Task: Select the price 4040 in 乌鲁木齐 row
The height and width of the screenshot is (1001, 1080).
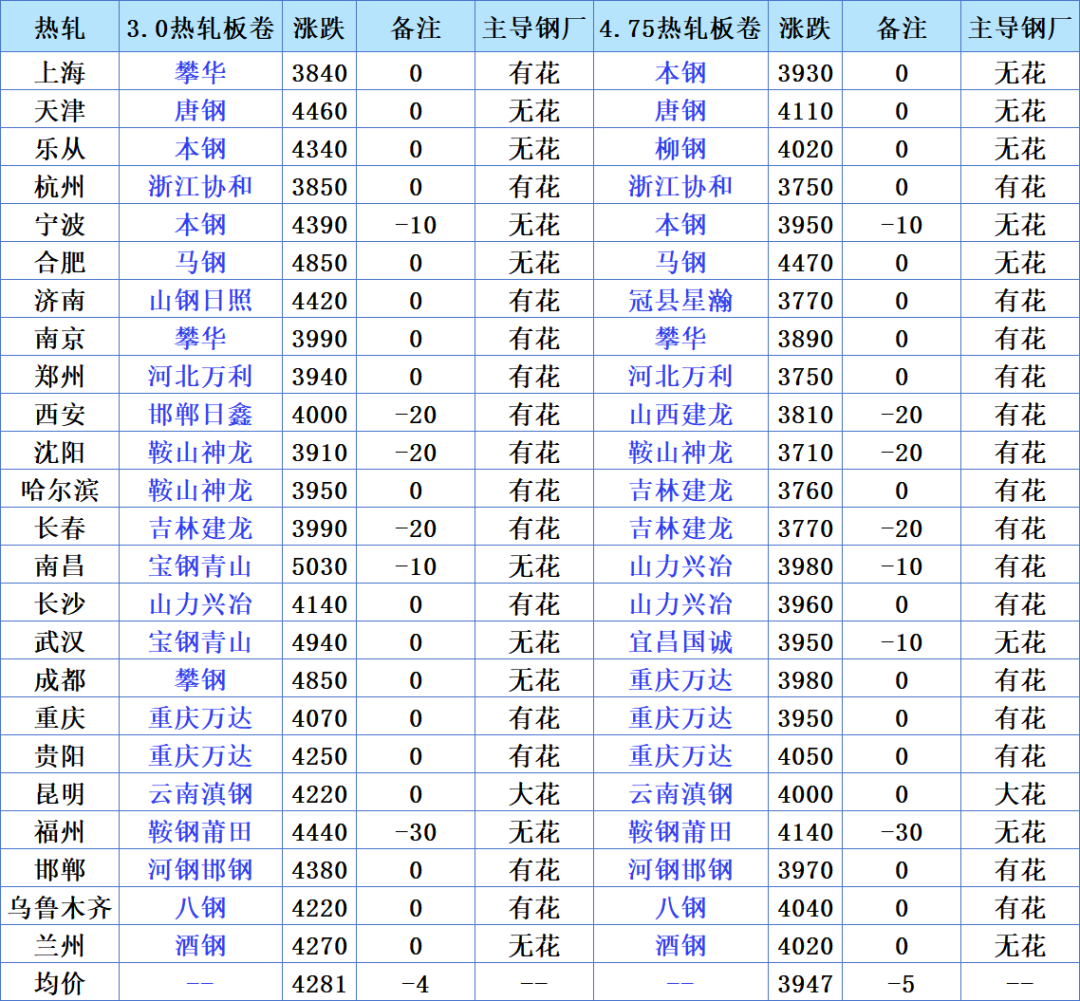Action: tap(805, 907)
